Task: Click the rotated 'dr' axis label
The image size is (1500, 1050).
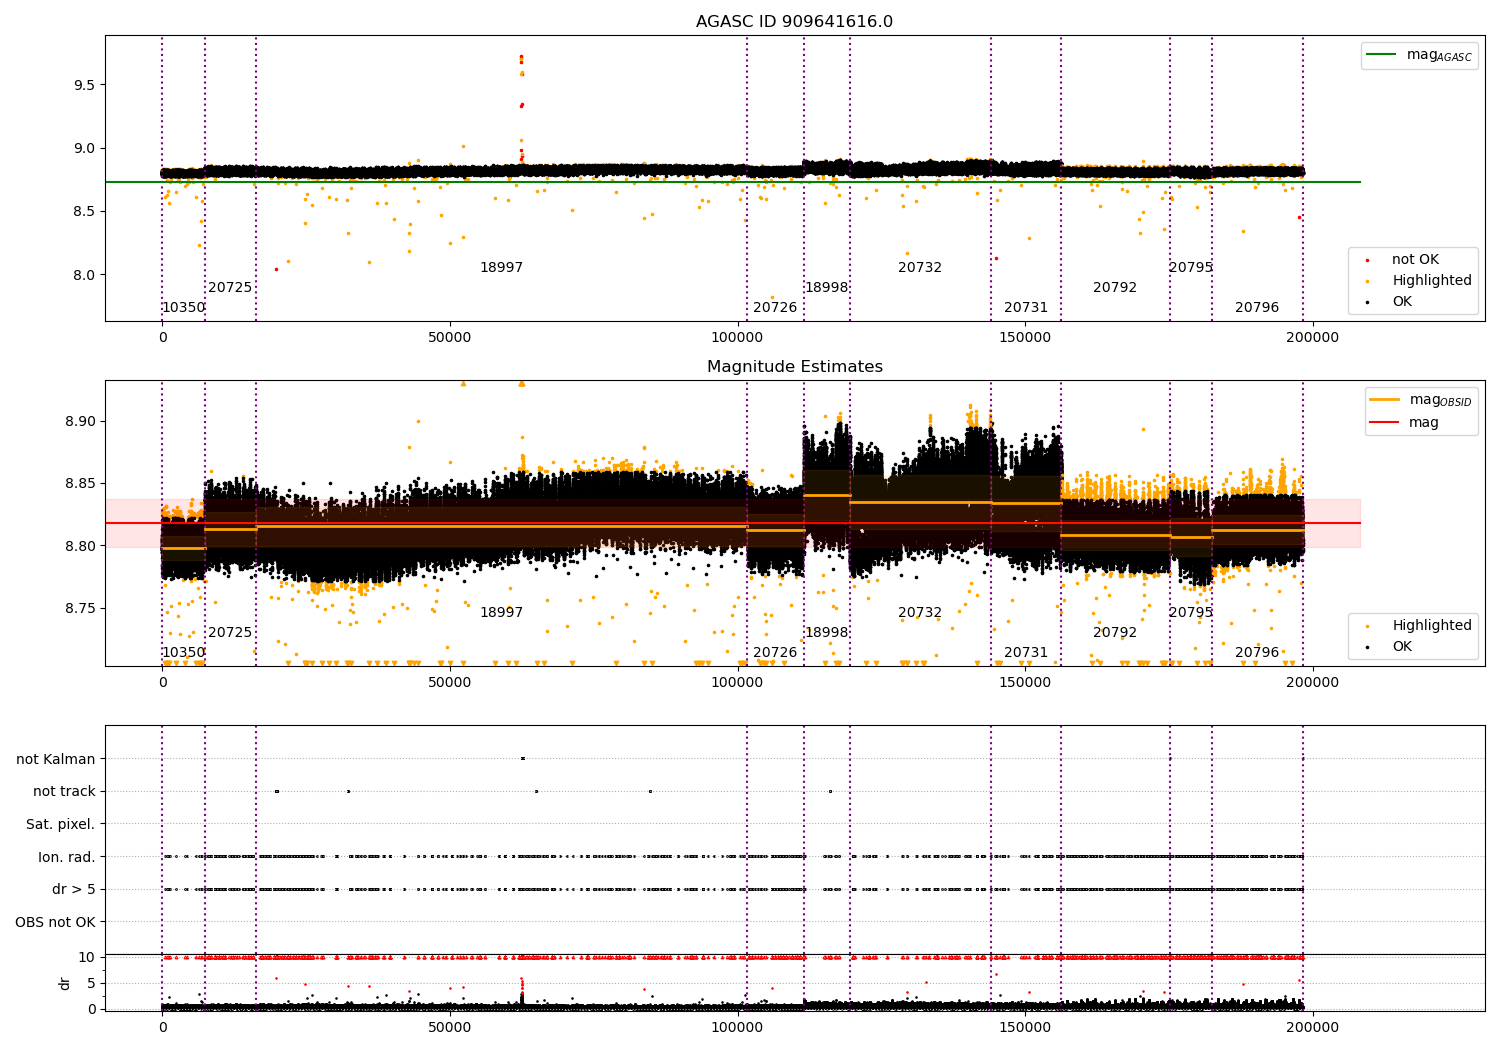Action: (x=65, y=983)
